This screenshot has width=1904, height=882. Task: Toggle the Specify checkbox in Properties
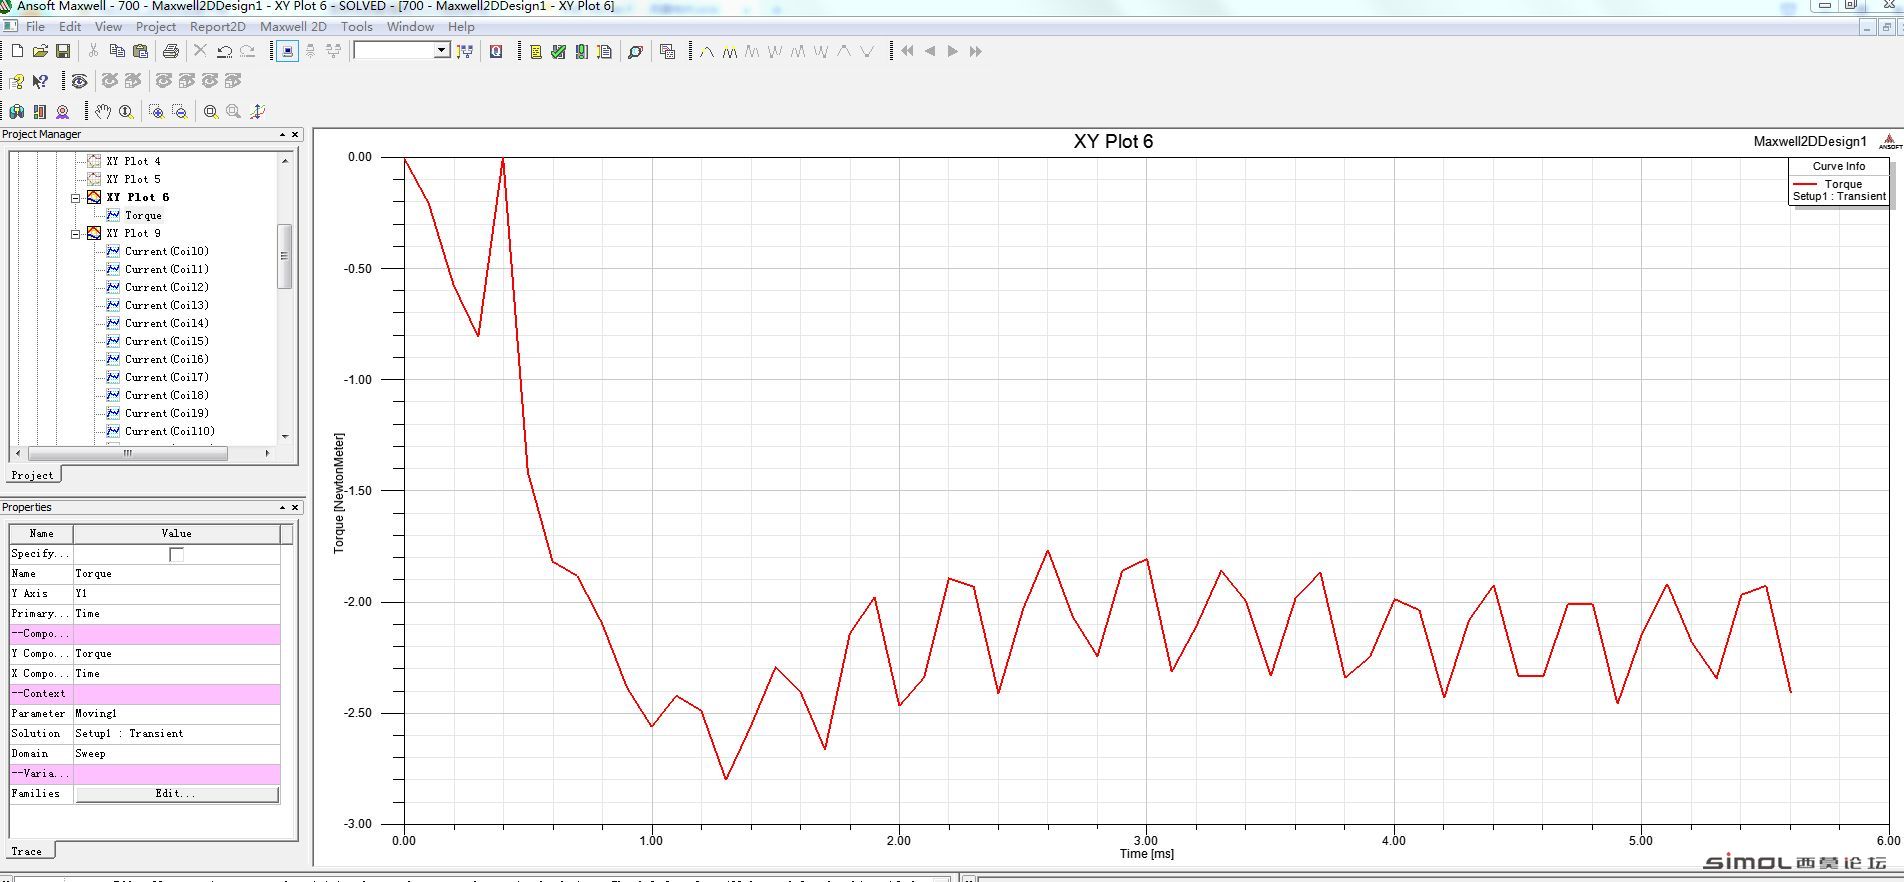177,554
